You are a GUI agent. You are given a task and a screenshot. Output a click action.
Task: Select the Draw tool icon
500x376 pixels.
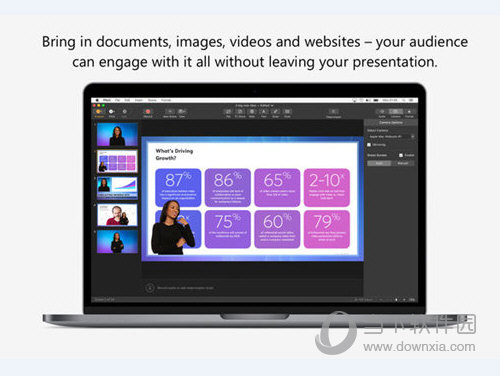pos(276,112)
